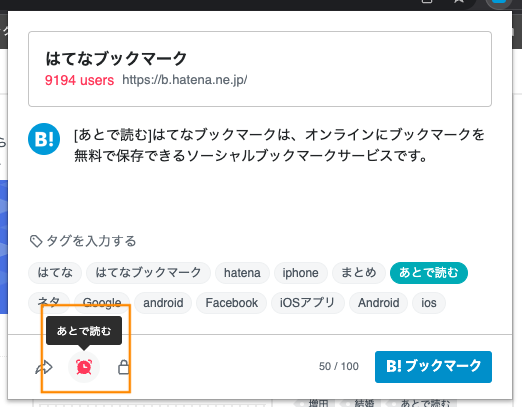Focus the タグを入力する tag input field
The height and width of the screenshot is (407, 522).
pos(260,241)
